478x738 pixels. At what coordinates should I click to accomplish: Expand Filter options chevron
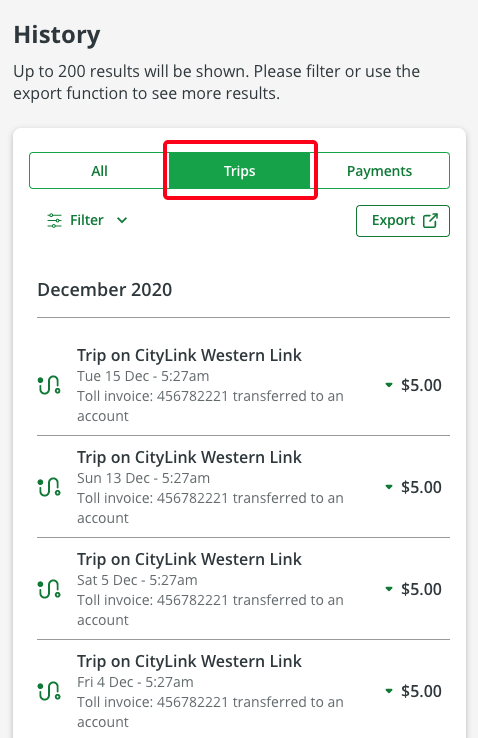tap(122, 220)
